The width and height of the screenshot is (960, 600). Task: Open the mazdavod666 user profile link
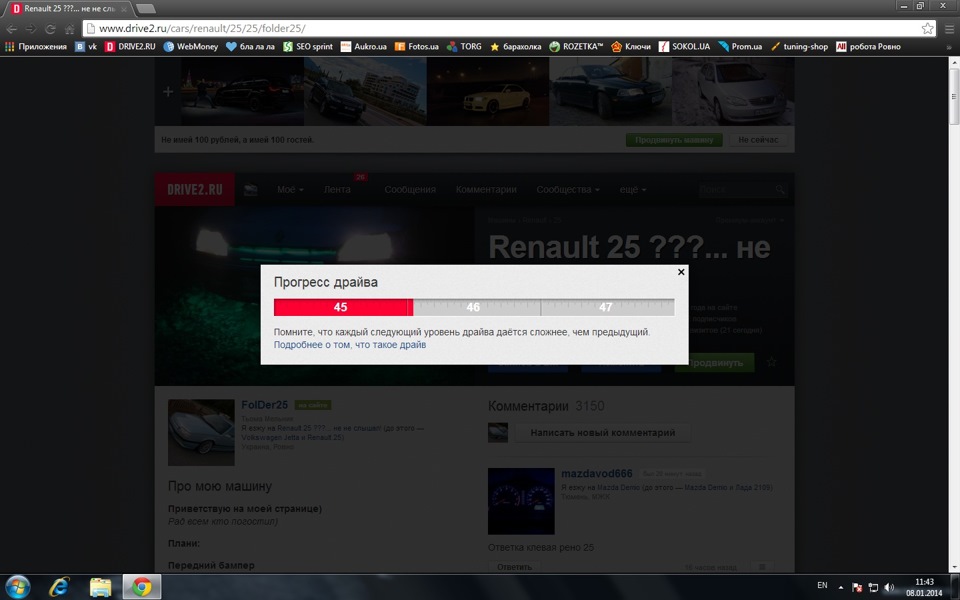[x=597, y=474]
